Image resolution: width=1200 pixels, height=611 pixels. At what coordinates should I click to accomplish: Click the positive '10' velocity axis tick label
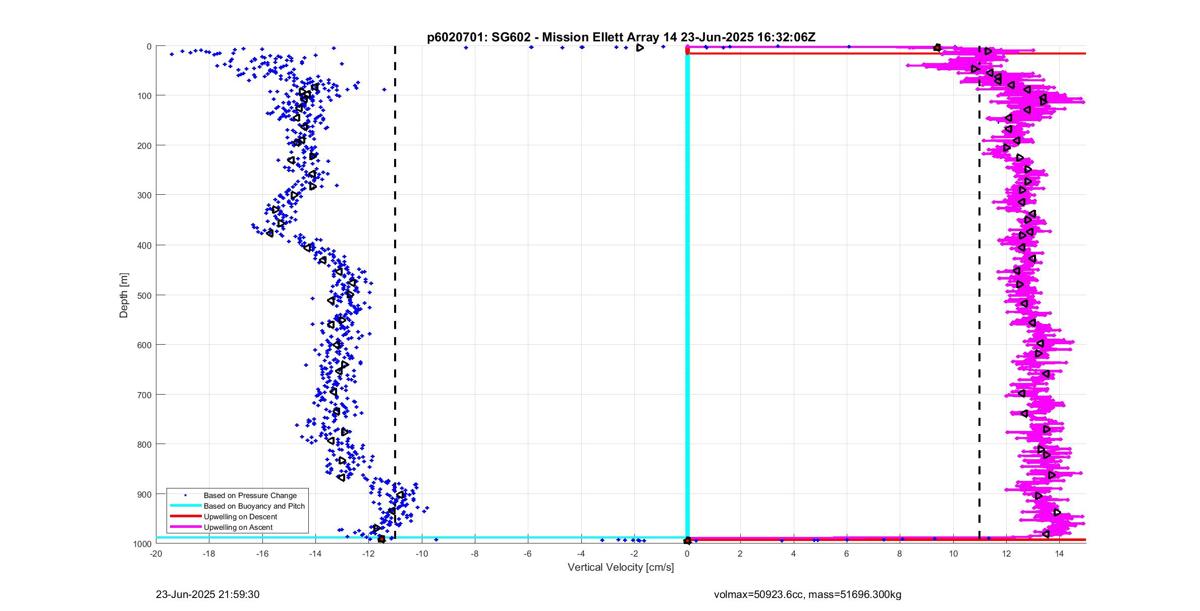click(x=953, y=553)
